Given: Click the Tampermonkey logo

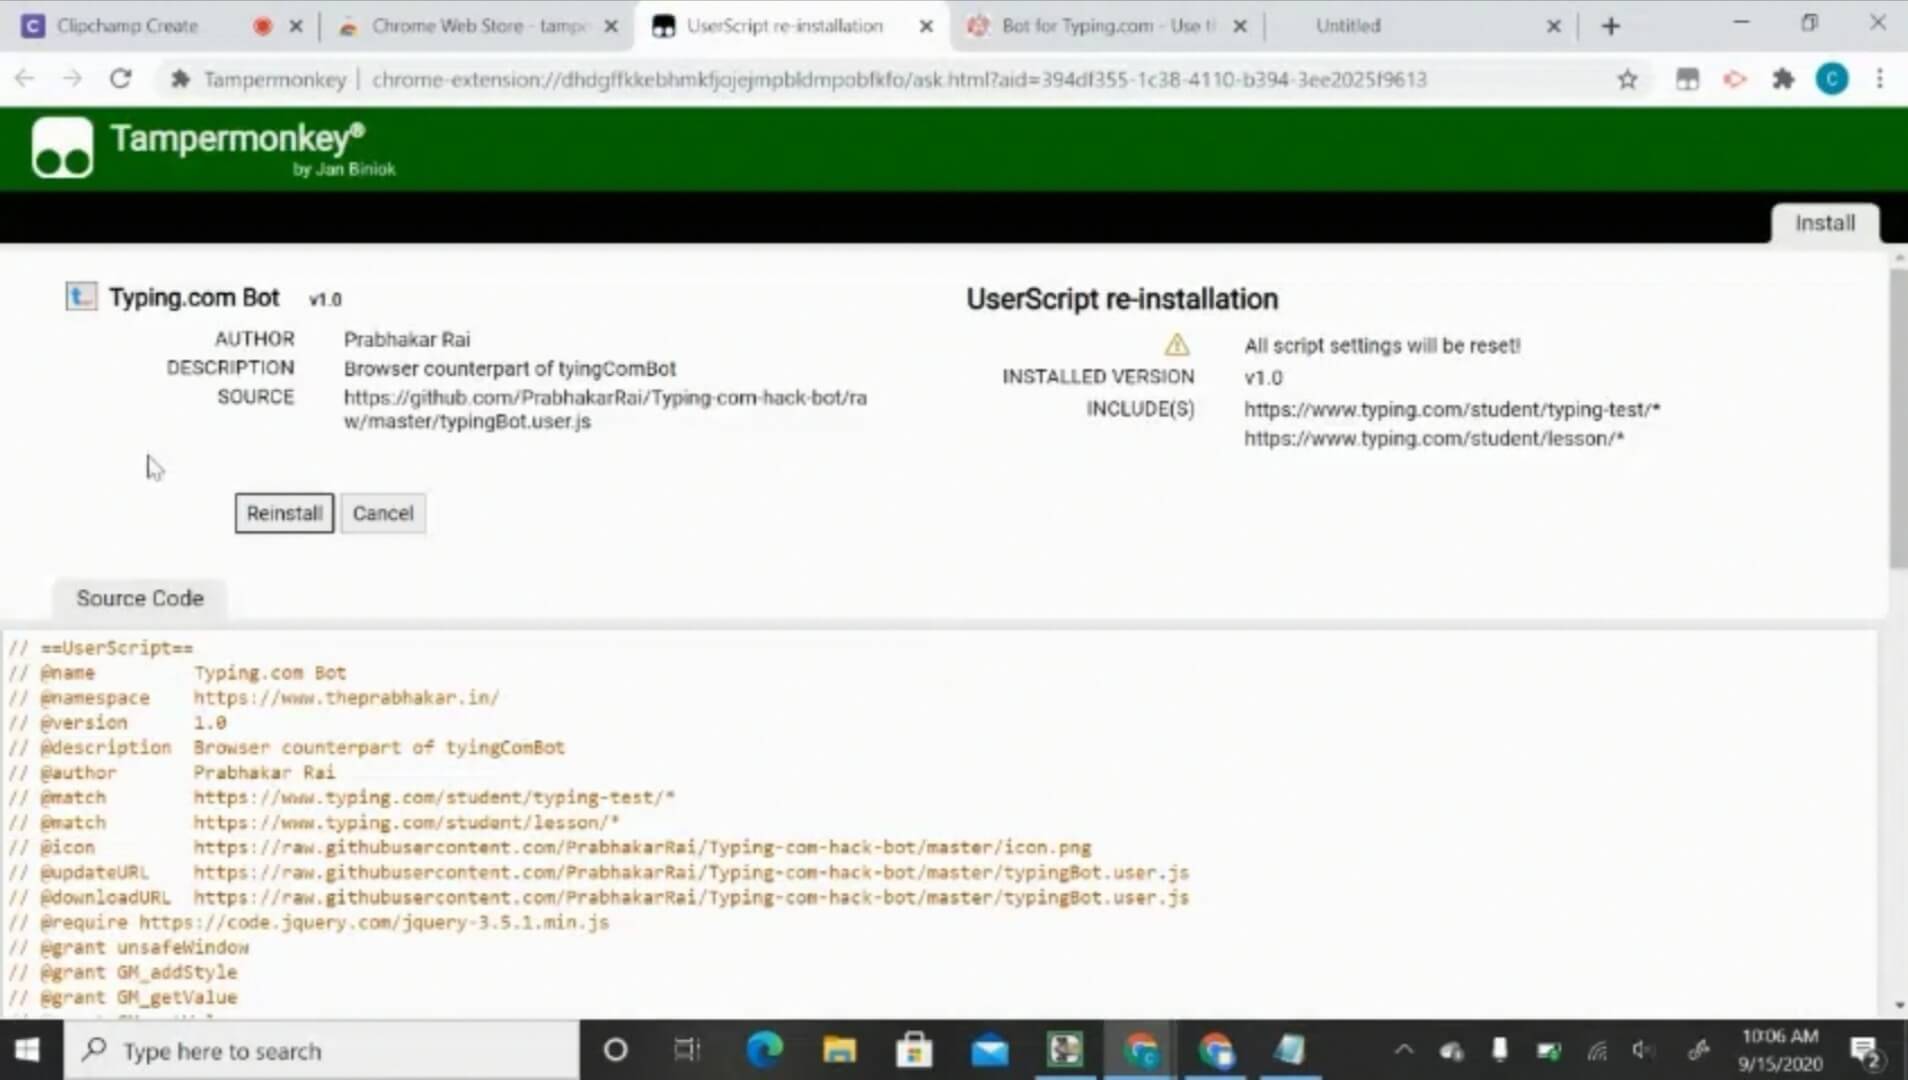Looking at the screenshot, I should click(62, 148).
